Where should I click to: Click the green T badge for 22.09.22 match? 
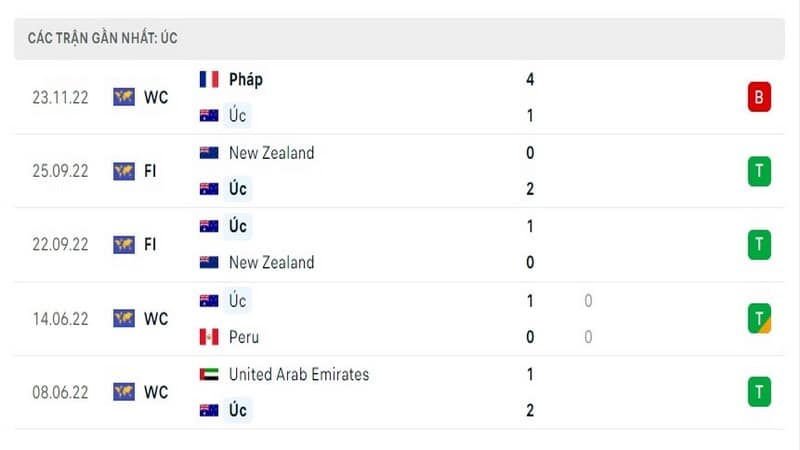point(759,244)
